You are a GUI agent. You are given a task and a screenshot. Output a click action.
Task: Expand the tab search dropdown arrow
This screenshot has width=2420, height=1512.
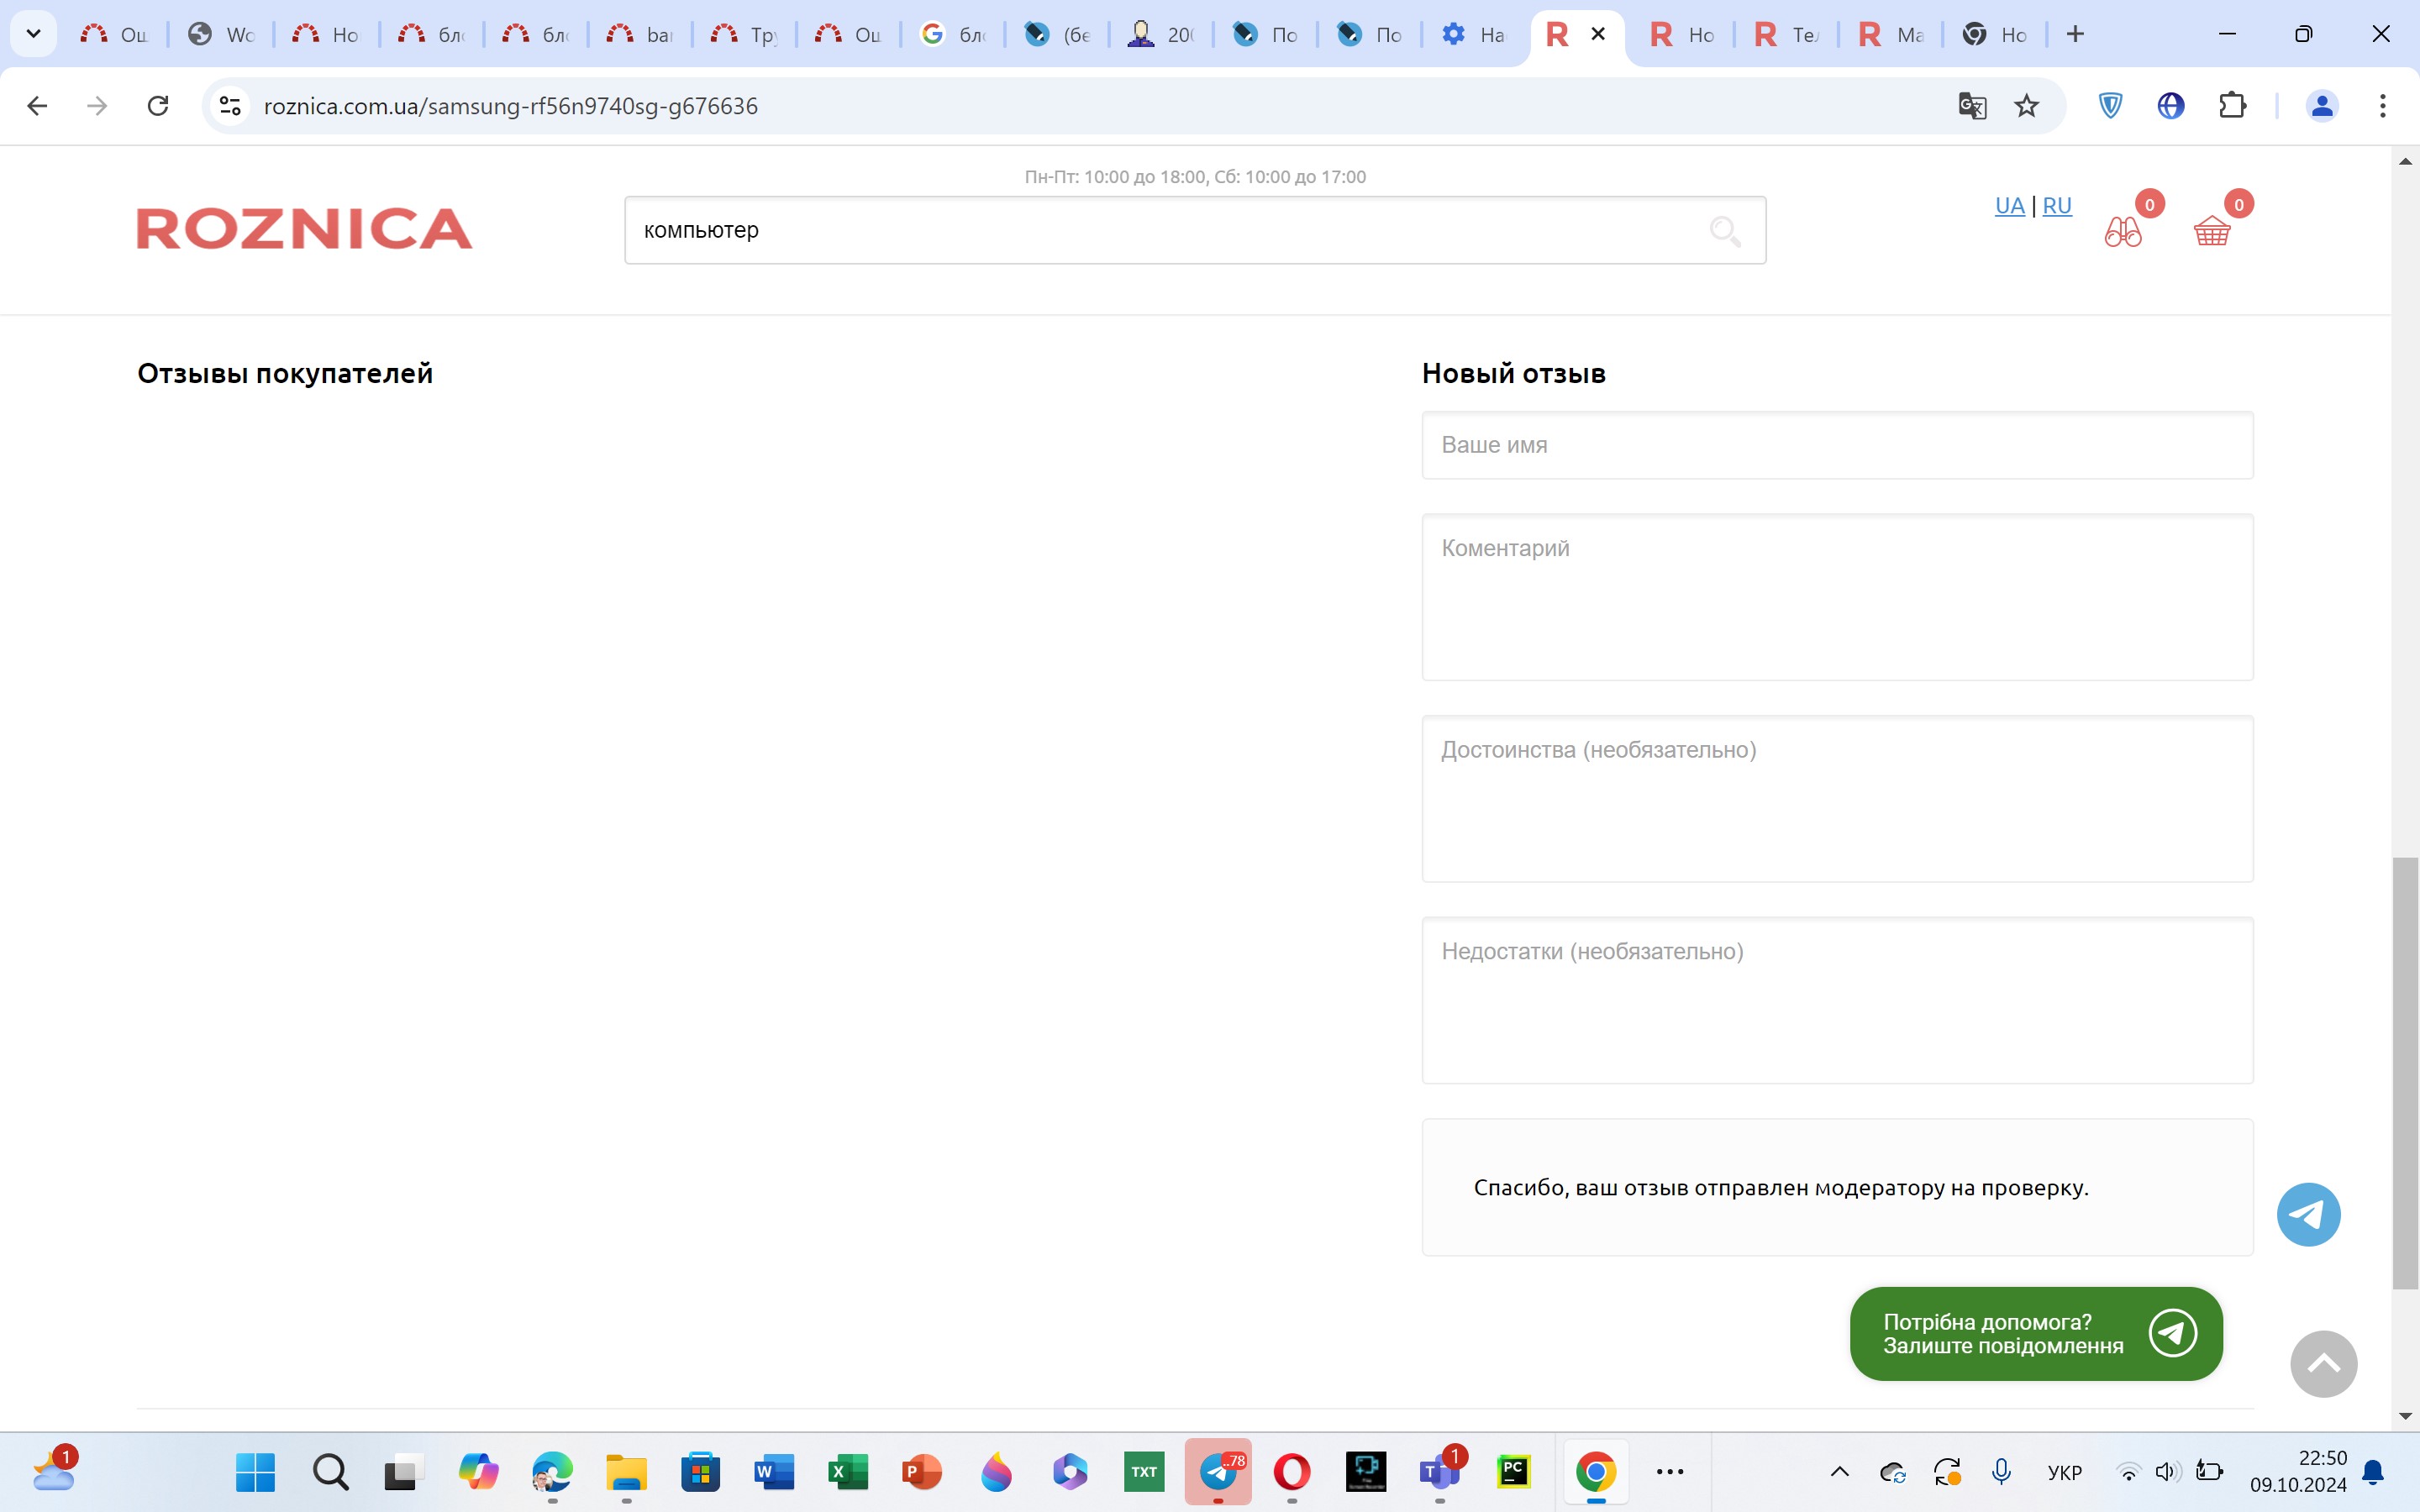pyautogui.click(x=33, y=34)
